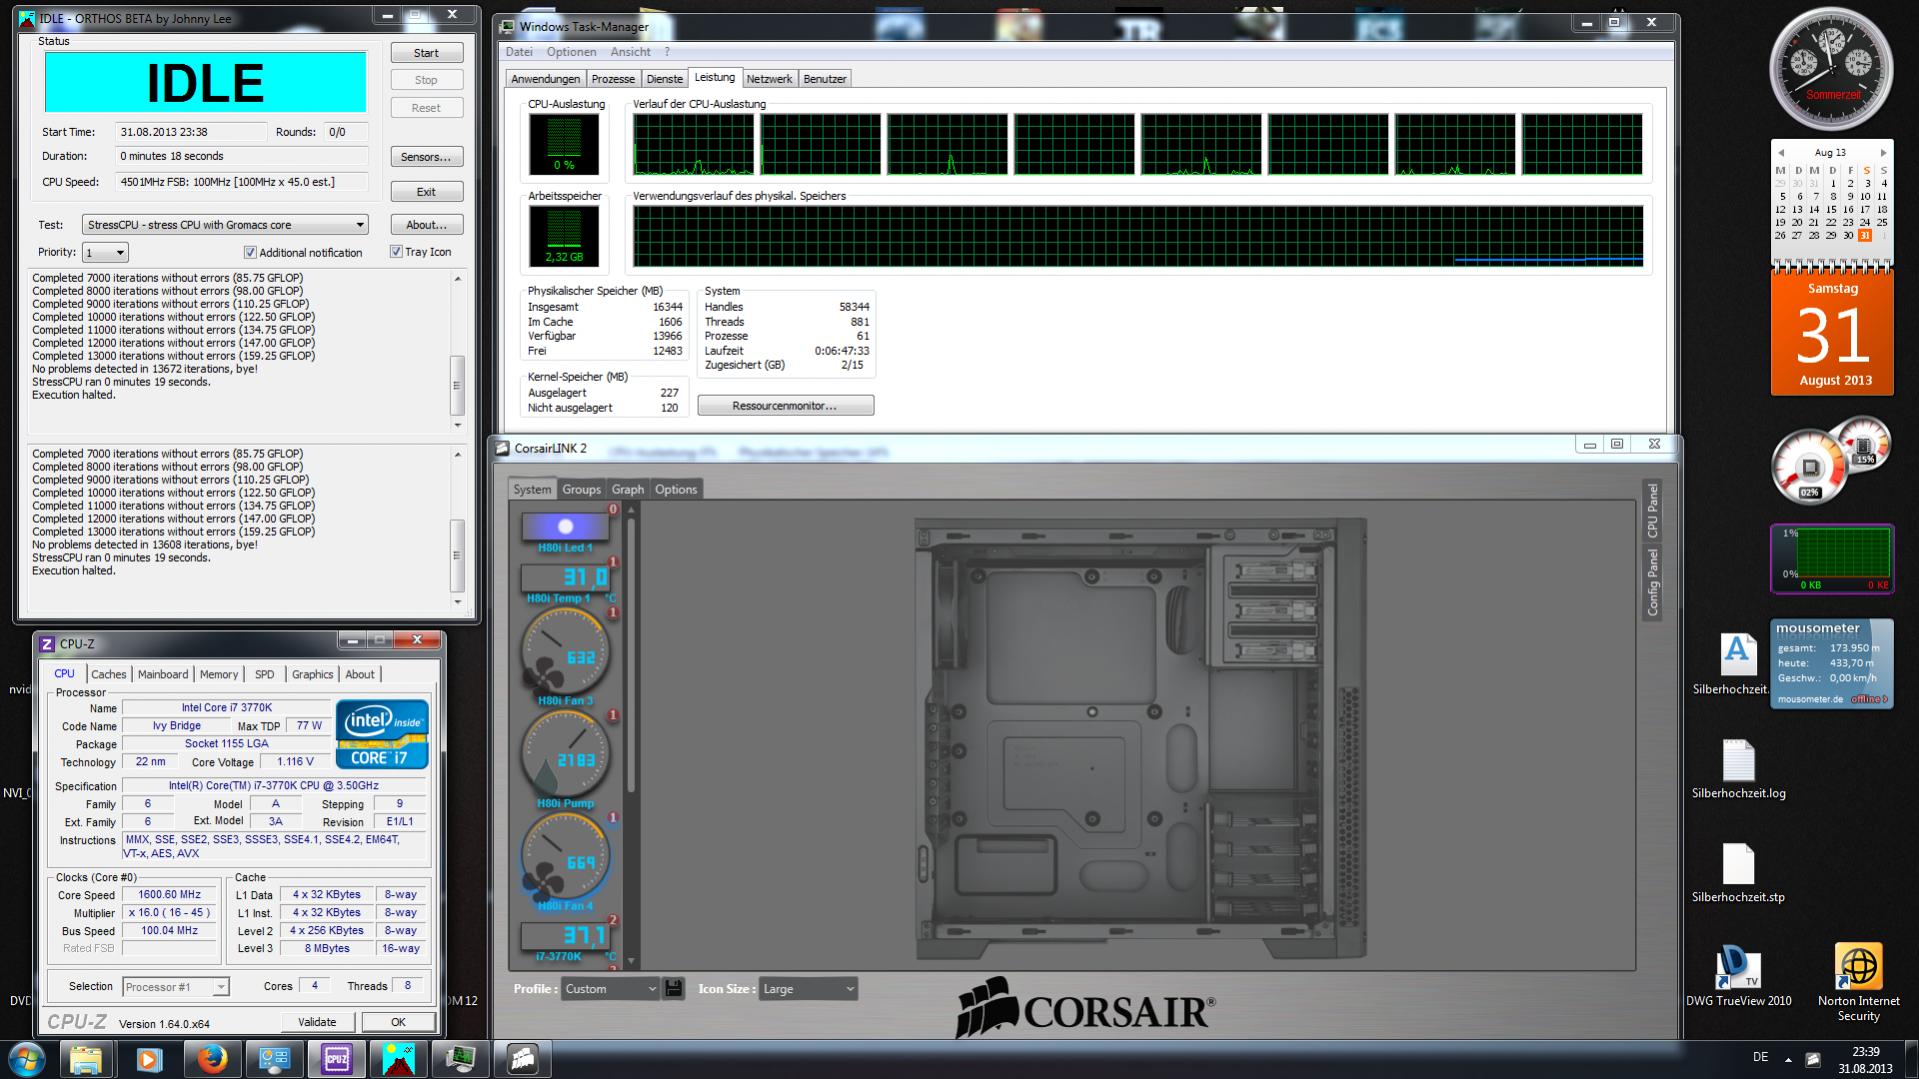Screen dimensions: 1919x1079
Task: Switch to Task Manager via its taskbar icon
Action: [460, 1059]
